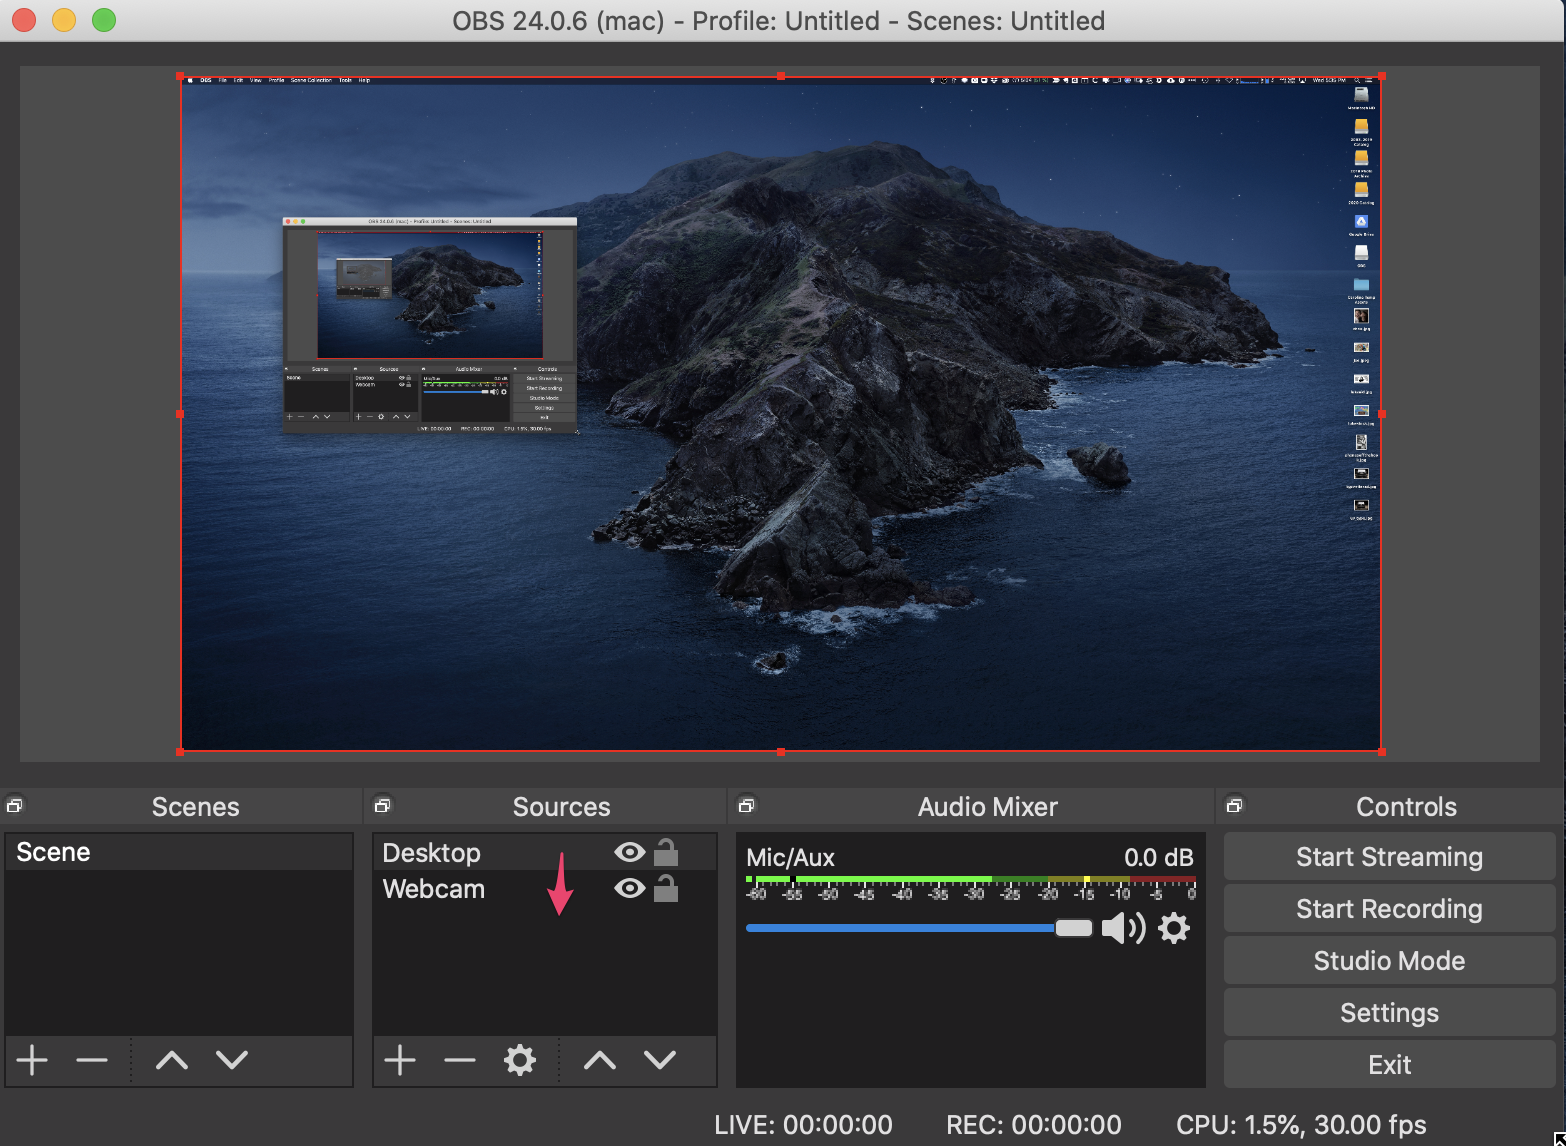Remove selected source with minus icon
The height and width of the screenshot is (1146, 1566).
(460, 1060)
